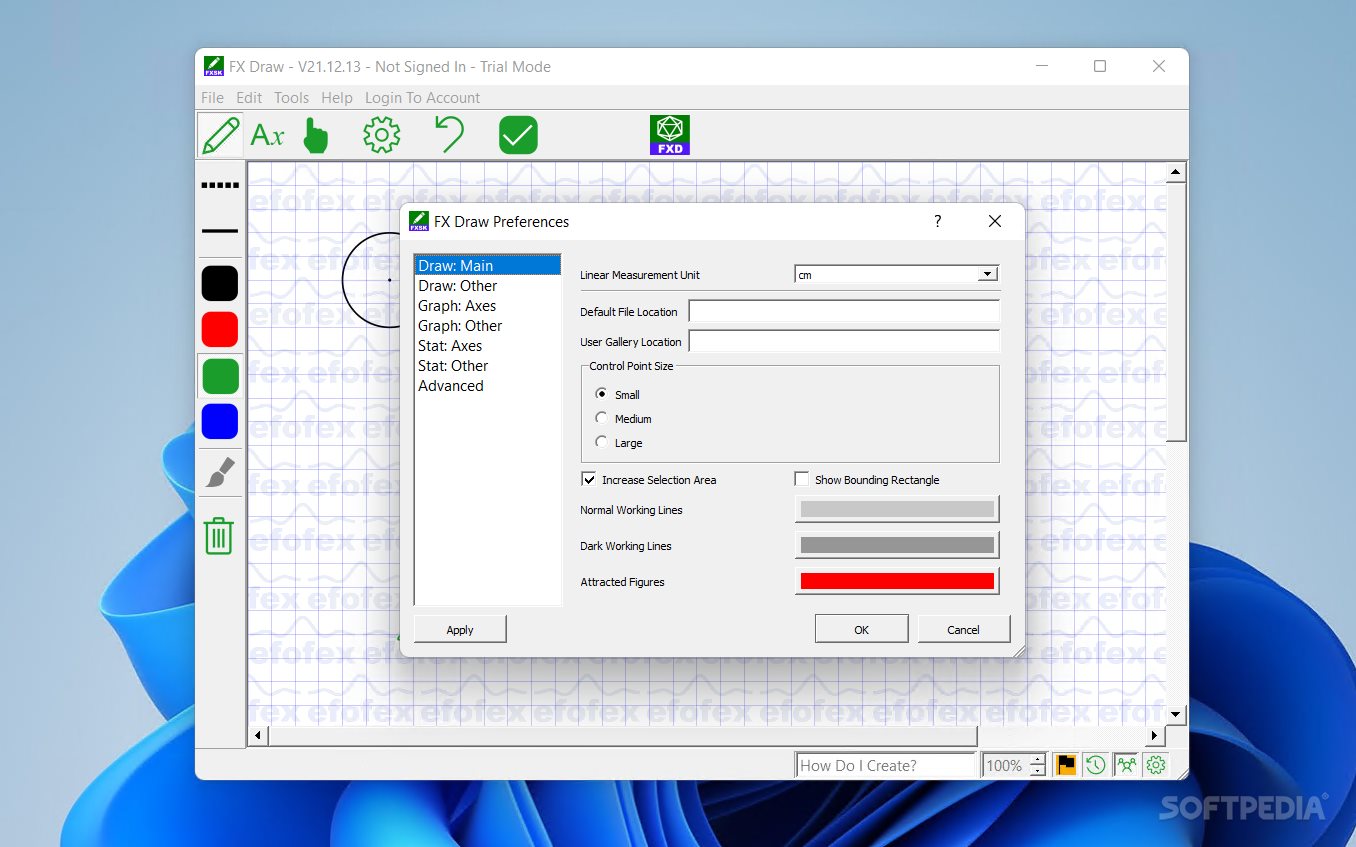This screenshot has width=1356, height=847.
Task: Click the How Do I Create? search box
Action: (x=885, y=765)
